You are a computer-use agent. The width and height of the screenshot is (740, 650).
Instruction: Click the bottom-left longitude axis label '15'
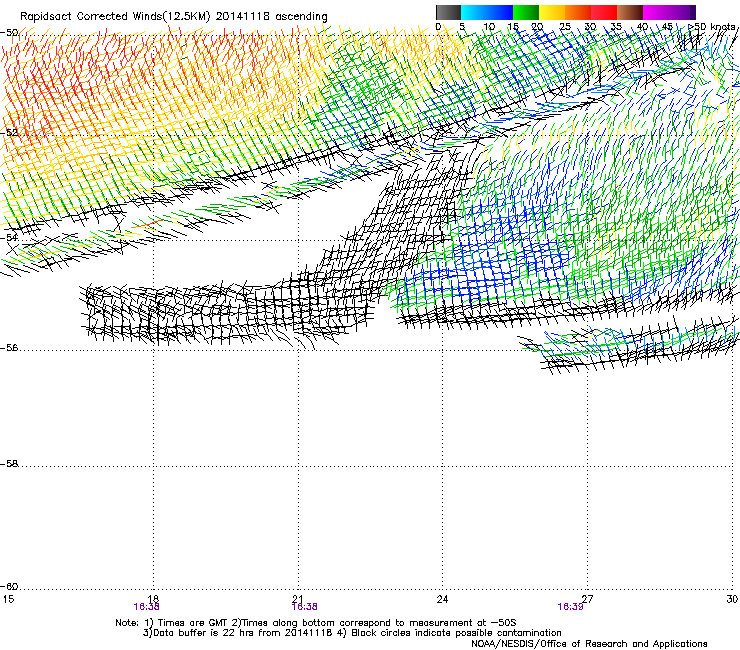tap(8, 599)
